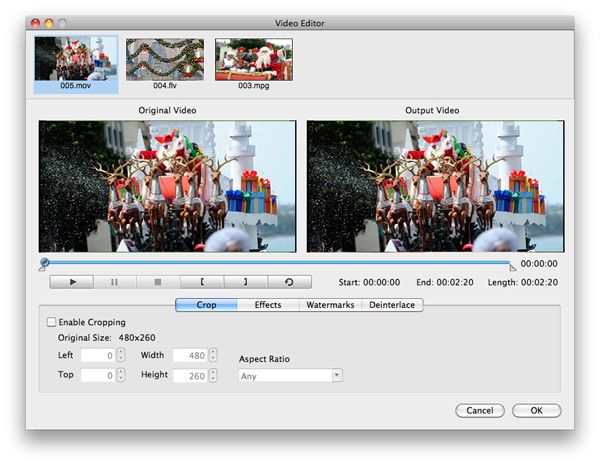Viewport: 600px width, 465px height.
Task: Click the Width field stepper arrows
Action: click(x=213, y=355)
